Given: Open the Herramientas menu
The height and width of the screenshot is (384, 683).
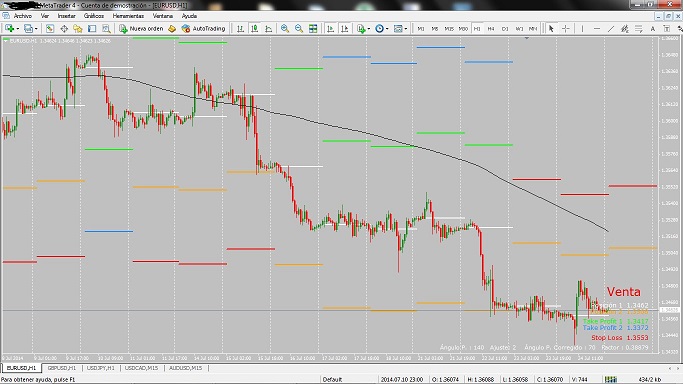Looking at the screenshot, I should pos(128,16).
